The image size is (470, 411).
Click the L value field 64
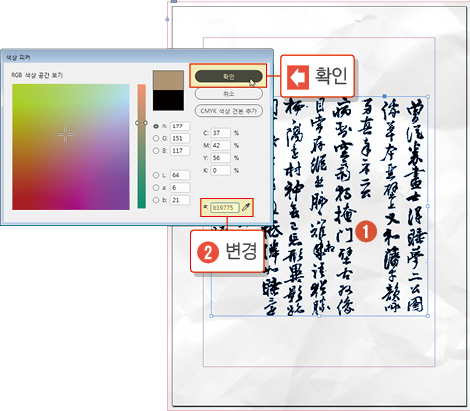pyautogui.click(x=180, y=175)
